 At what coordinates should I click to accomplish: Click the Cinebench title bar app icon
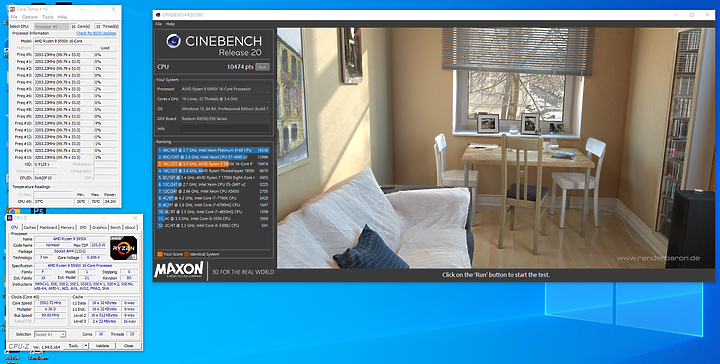[x=158, y=15]
